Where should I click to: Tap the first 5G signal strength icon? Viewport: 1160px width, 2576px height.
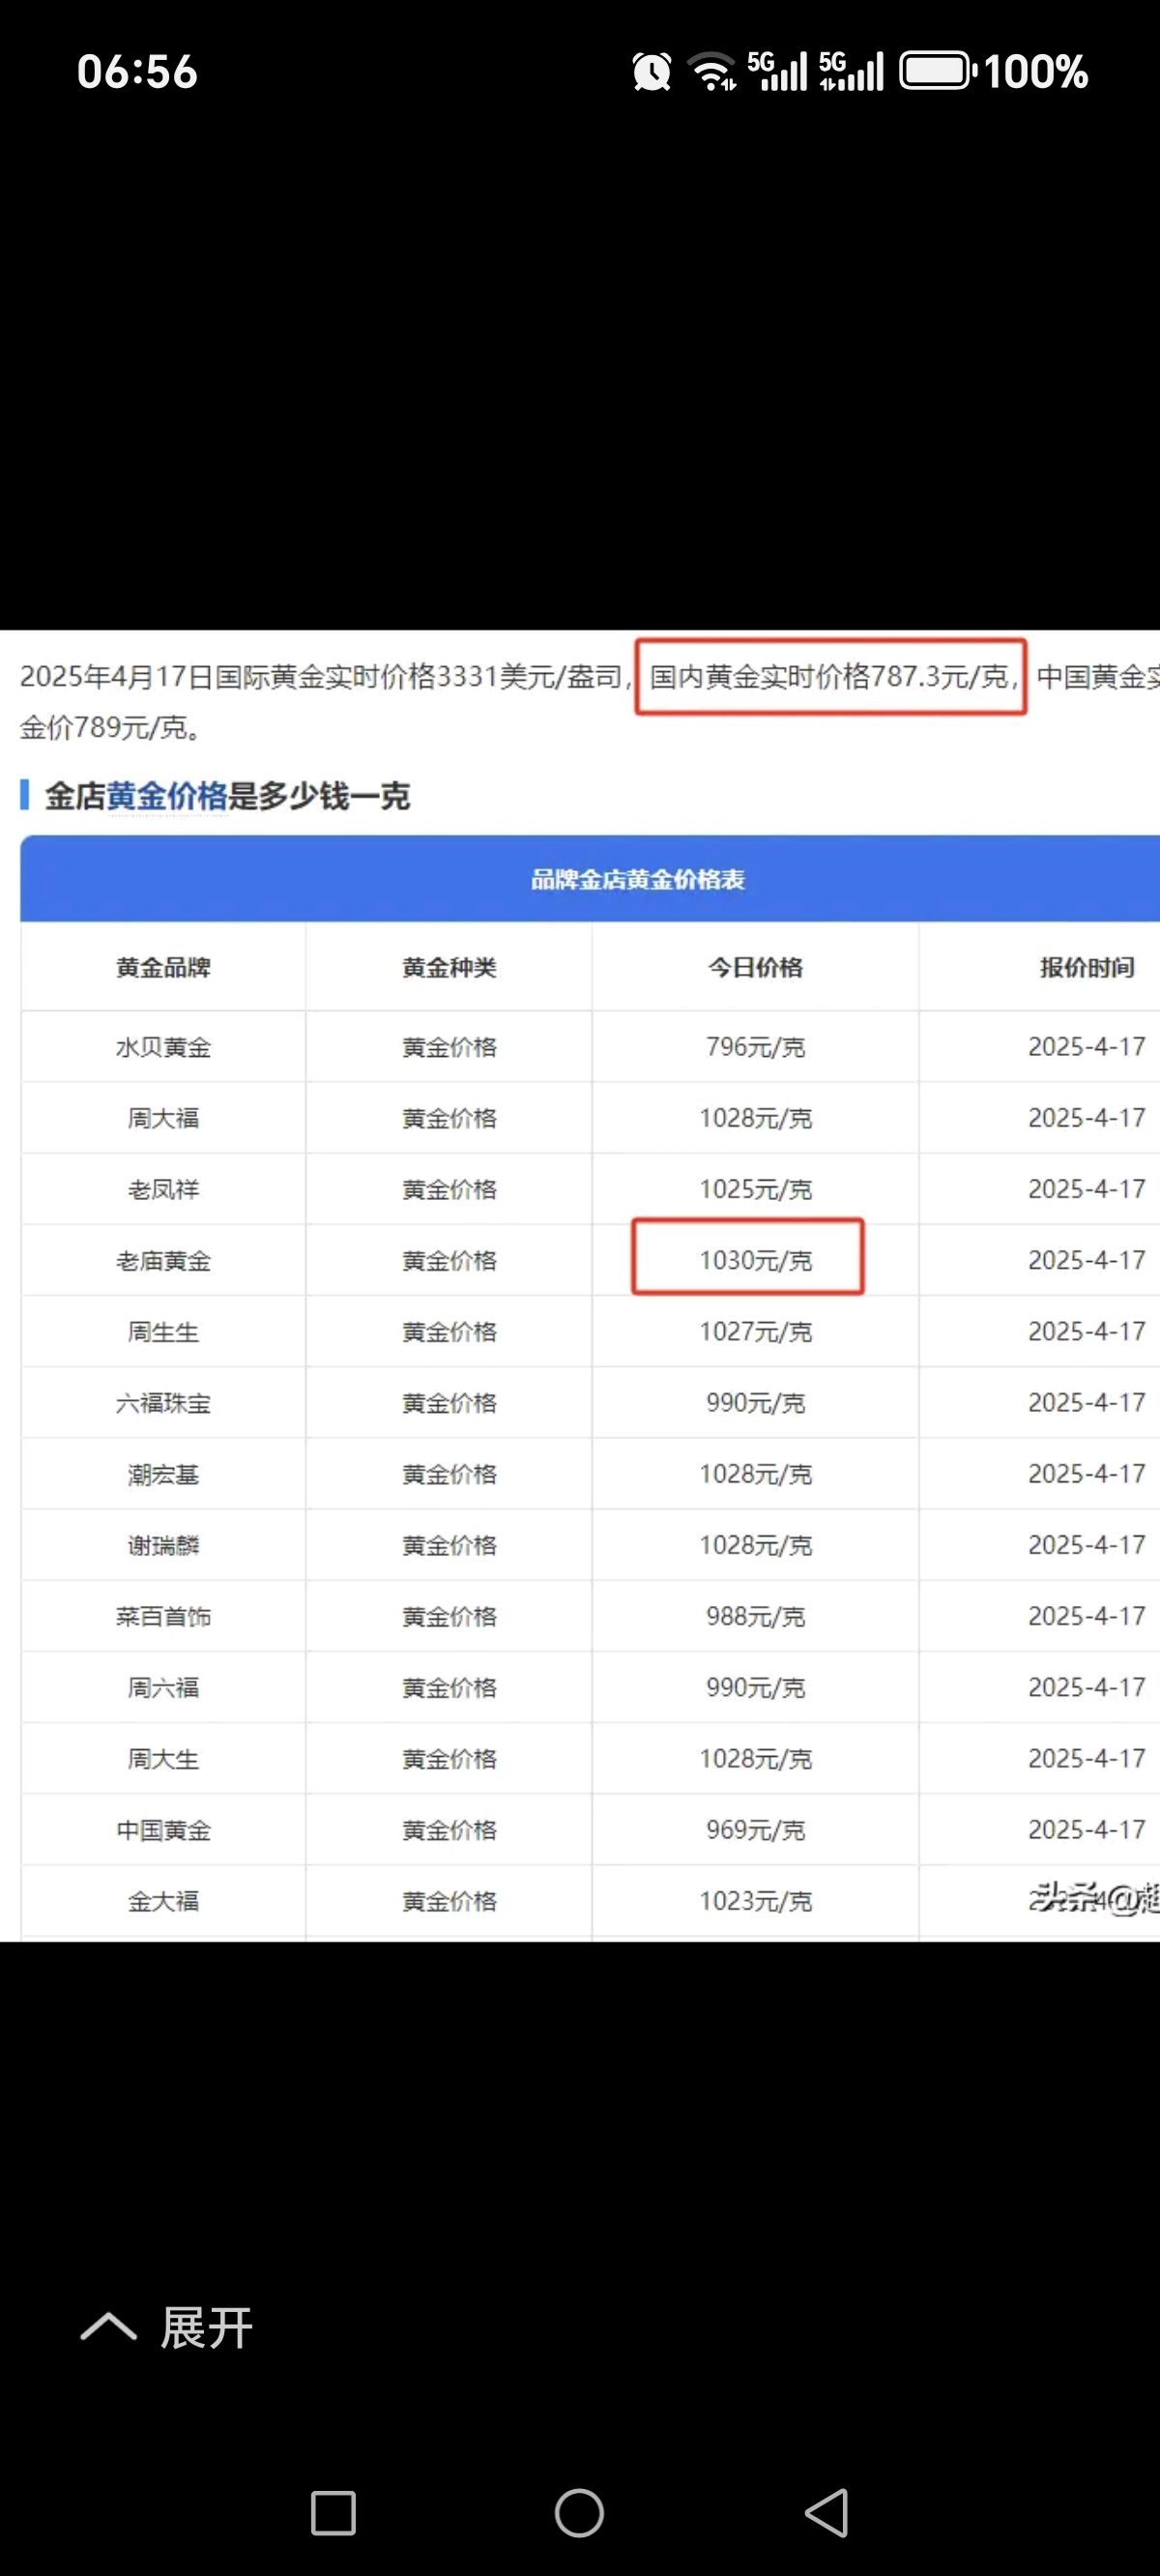point(777,72)
